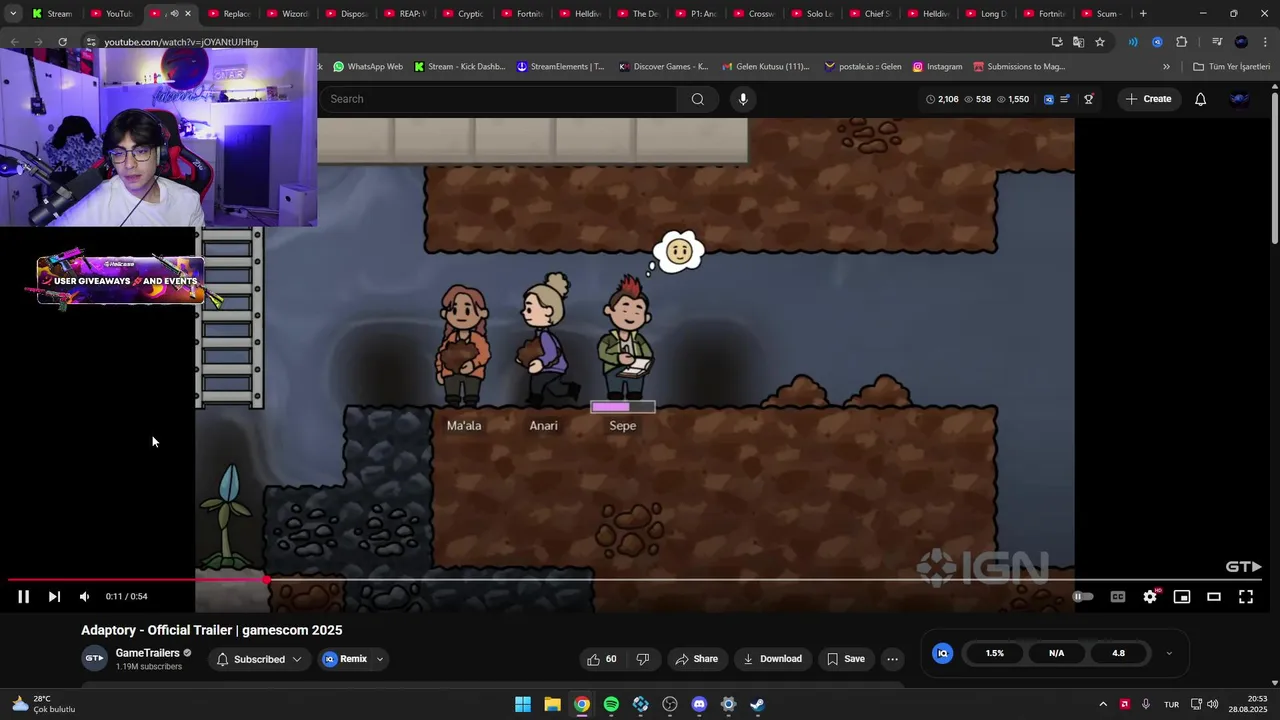Switch to the Chief S tab
Viewport: 1280px width, 720px height.
(x=870, y=14)
